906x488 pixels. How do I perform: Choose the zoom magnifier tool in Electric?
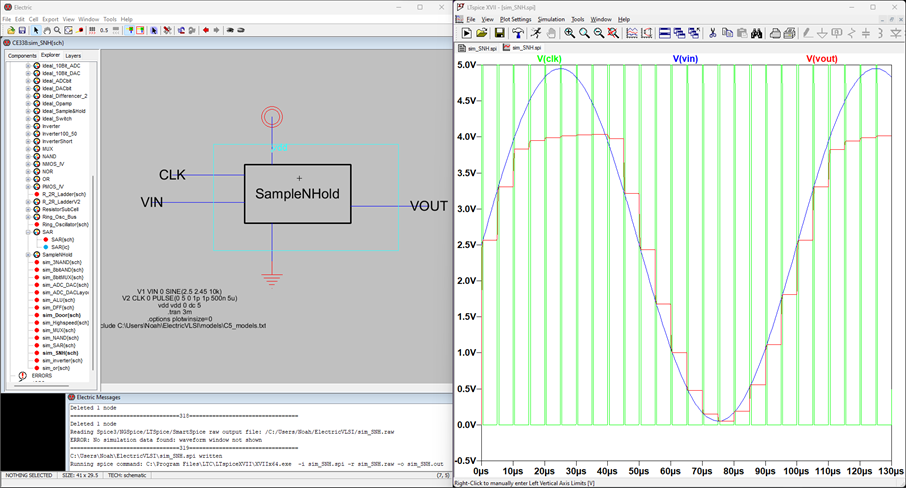coord(57,30)
